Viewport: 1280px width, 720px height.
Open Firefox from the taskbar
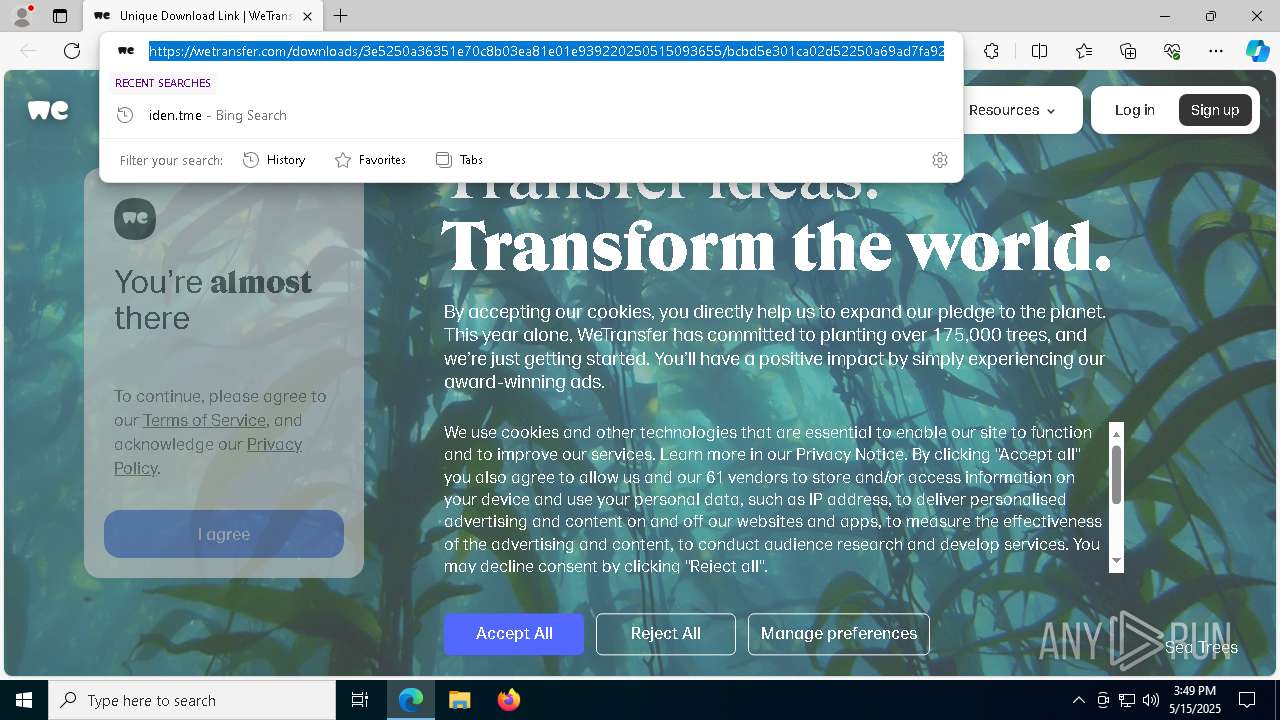(x=508, y=700)
